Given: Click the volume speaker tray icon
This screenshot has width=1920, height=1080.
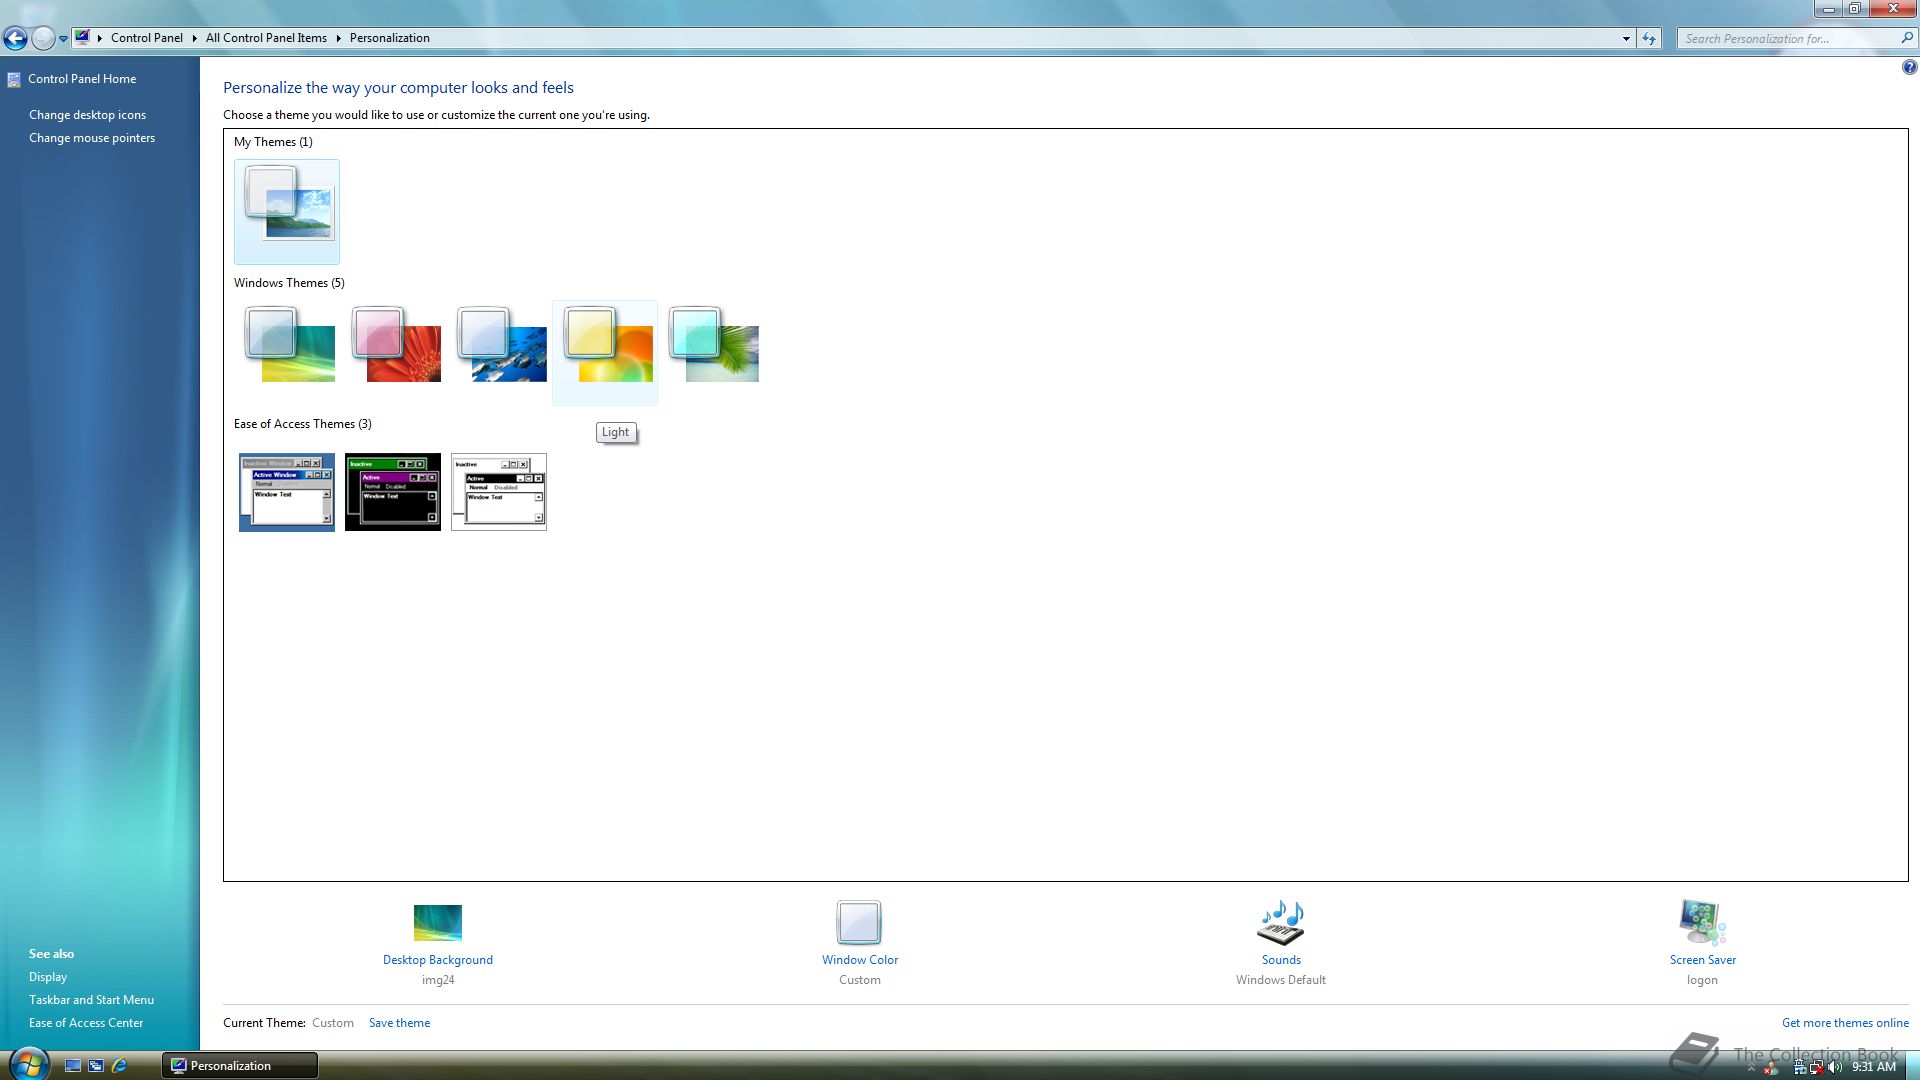Looking at the screenshot, I should (1835, 1067).
